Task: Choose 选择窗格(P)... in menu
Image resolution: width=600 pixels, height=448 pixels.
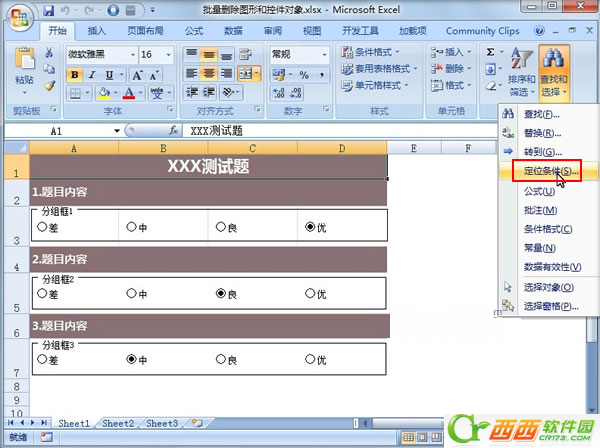Action: [x=549, y=306]
